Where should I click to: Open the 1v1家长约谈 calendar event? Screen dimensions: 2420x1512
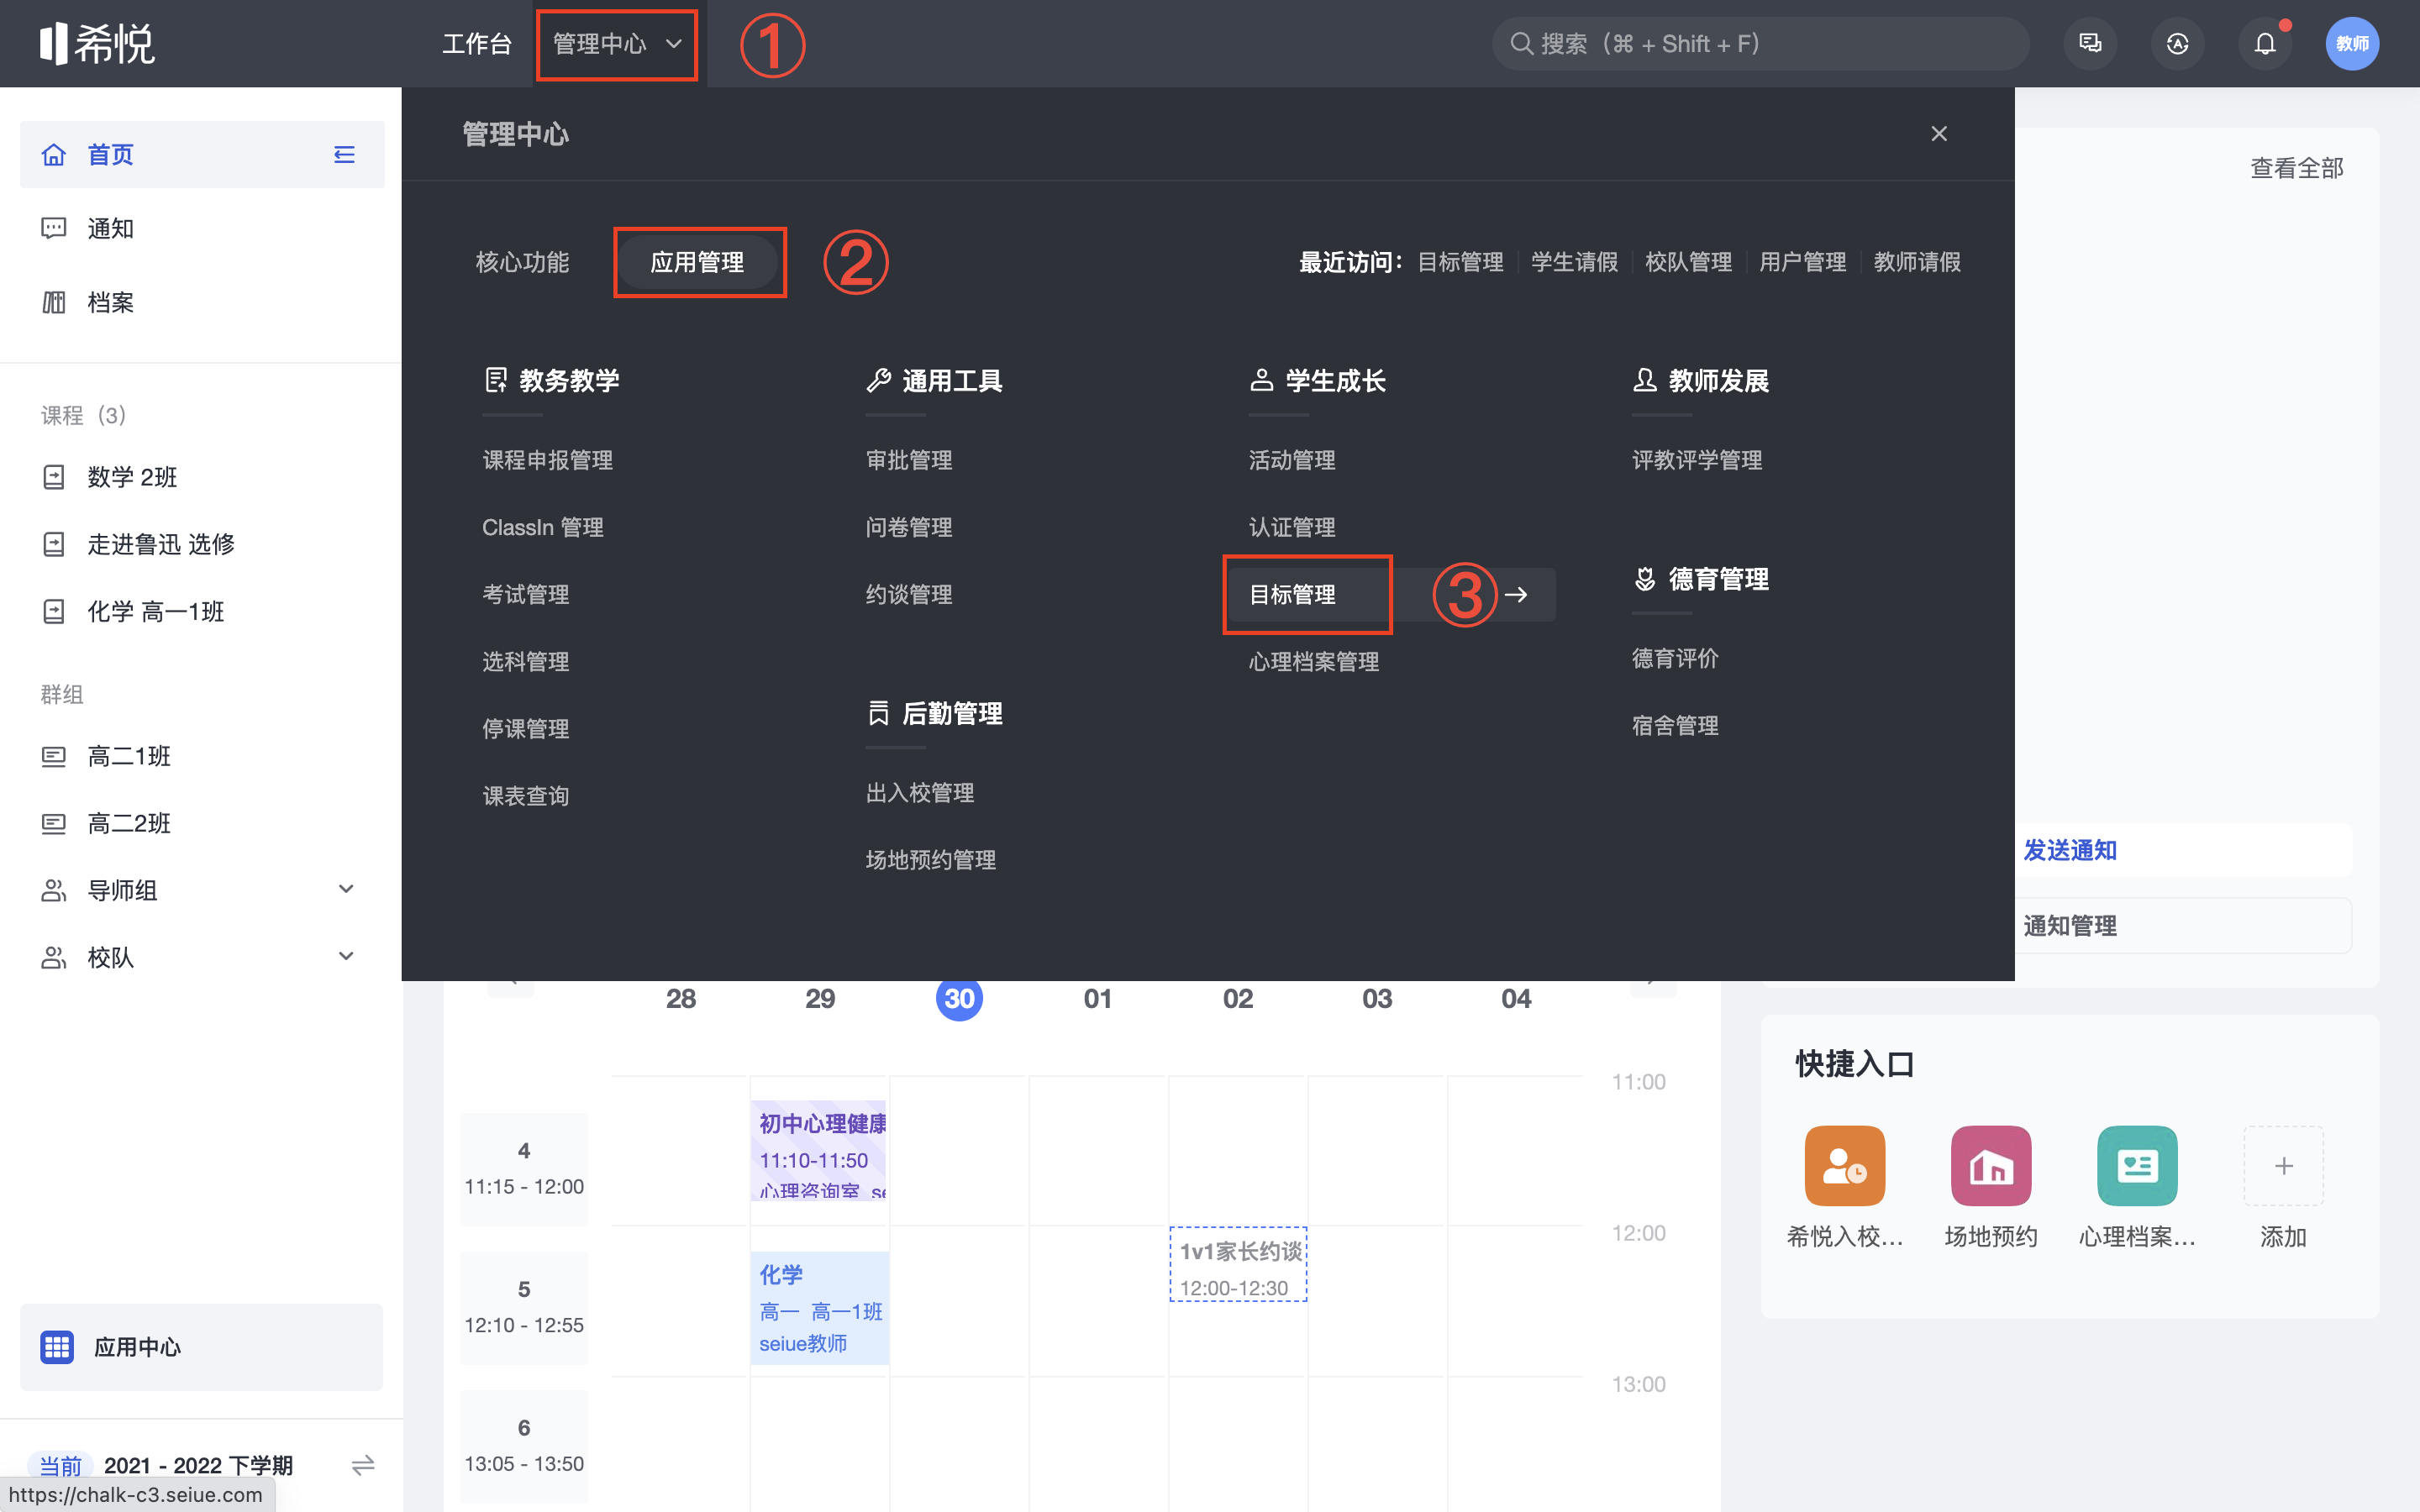pos(1239,1264)
